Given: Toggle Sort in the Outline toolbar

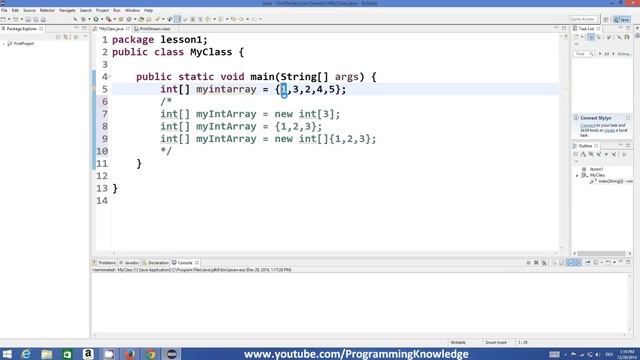Looking at the screenshot, I should (583, 154).
